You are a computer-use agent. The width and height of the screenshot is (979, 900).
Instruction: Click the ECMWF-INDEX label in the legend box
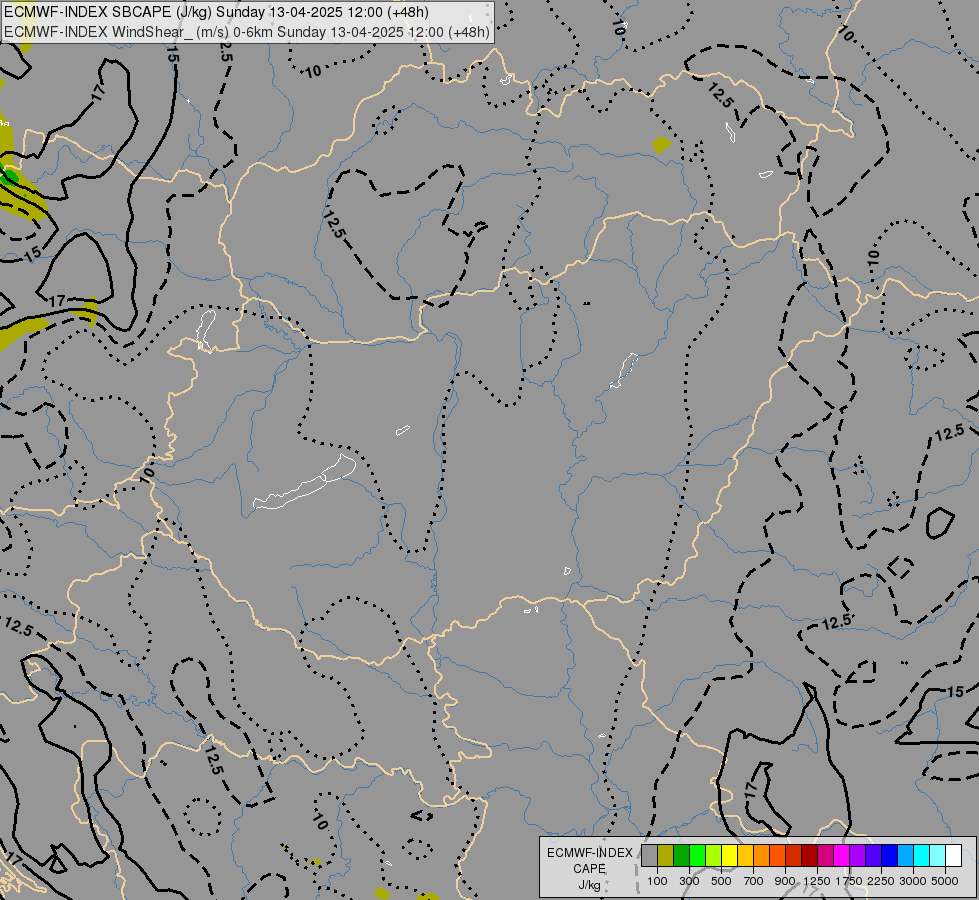click(x=589, y=853)
